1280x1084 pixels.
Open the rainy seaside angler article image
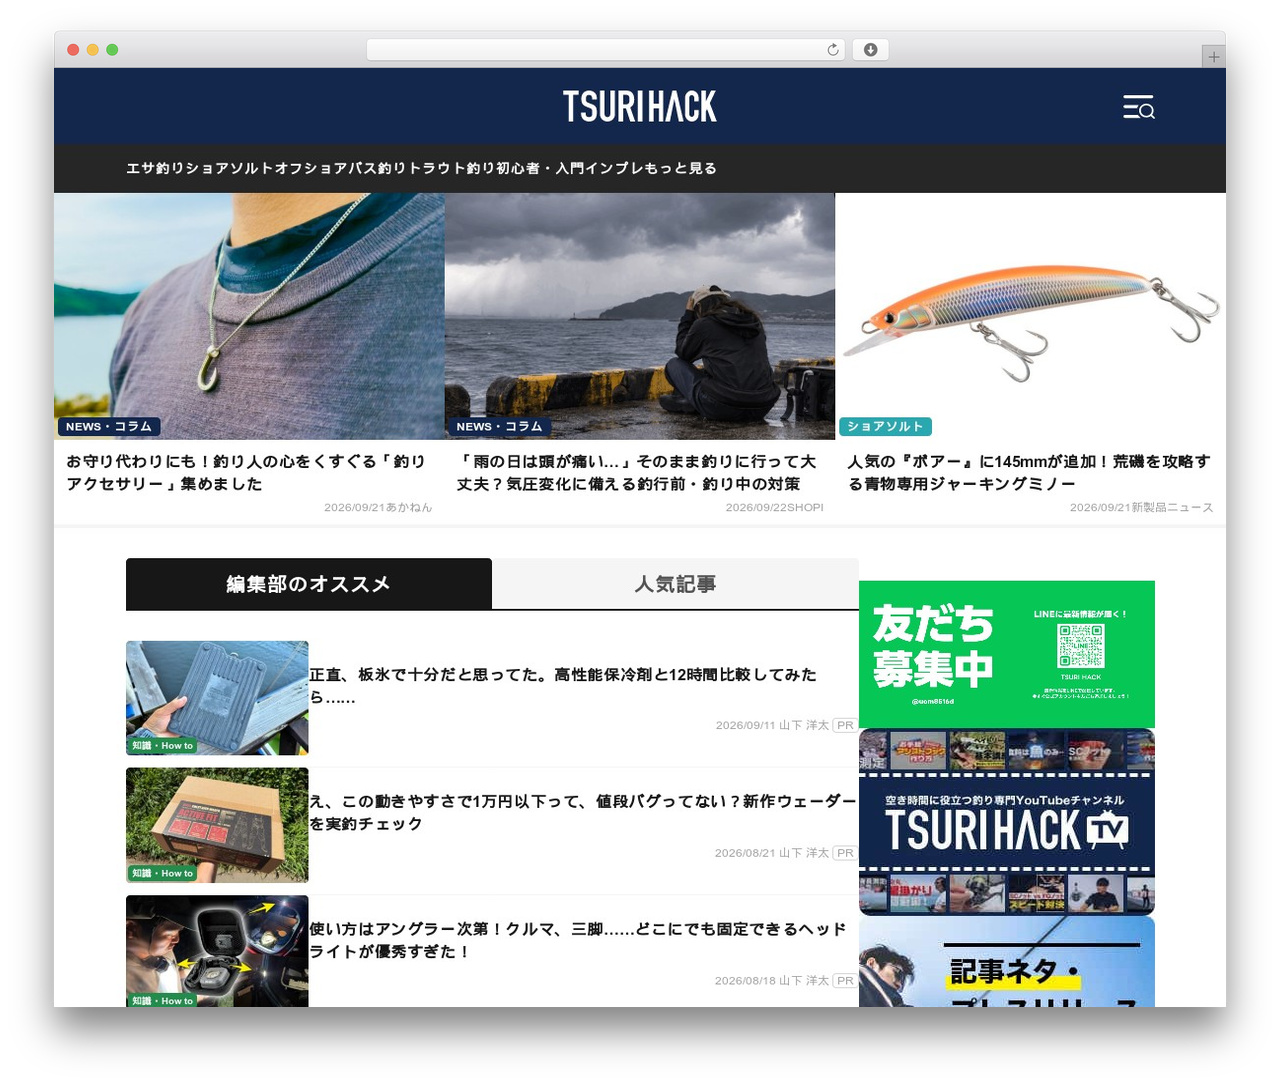[640, 316]
